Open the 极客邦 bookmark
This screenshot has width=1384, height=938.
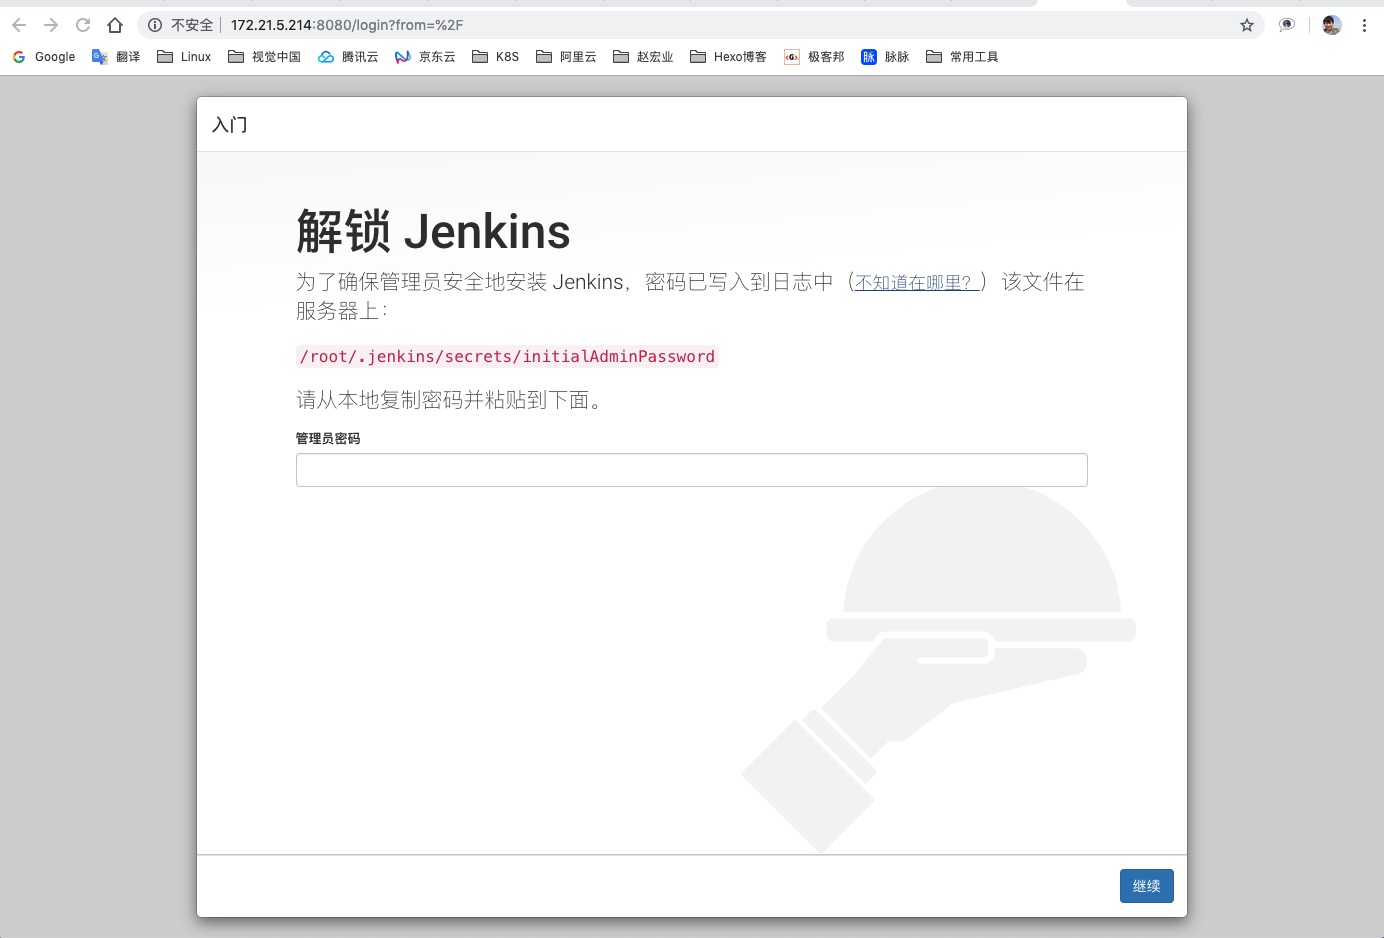(814, 57)
